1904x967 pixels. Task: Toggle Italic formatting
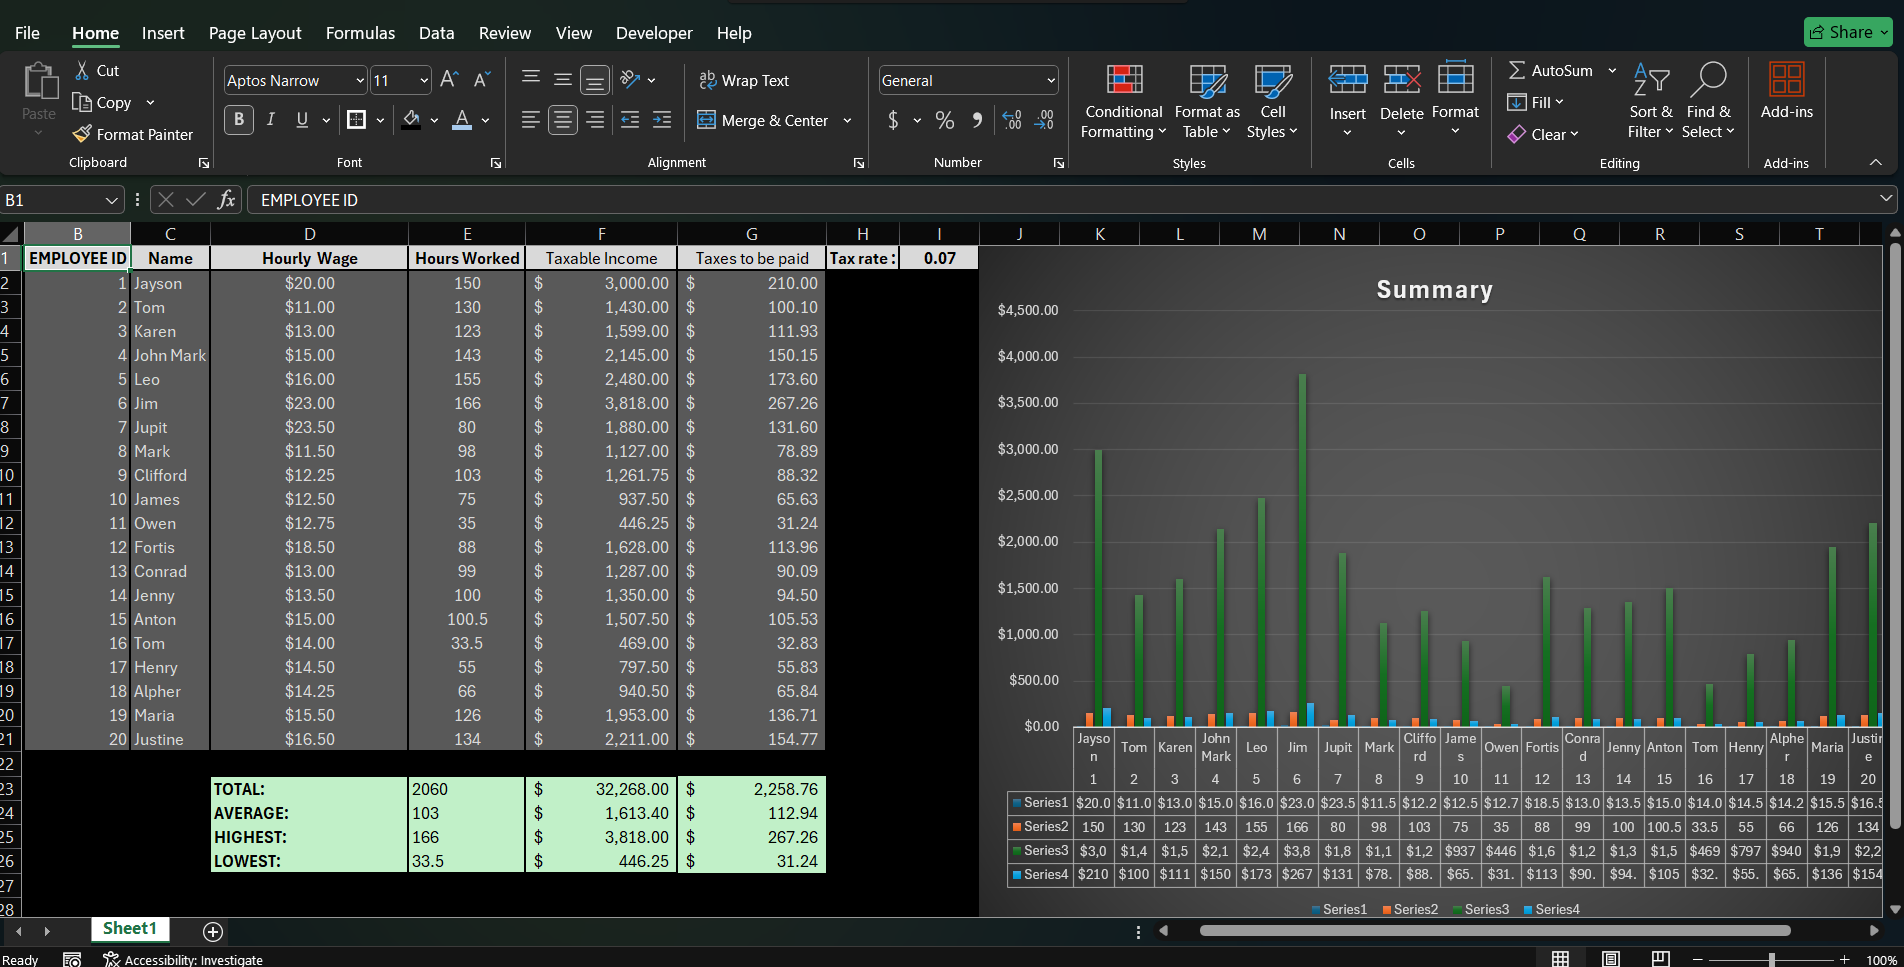point(270,120)
